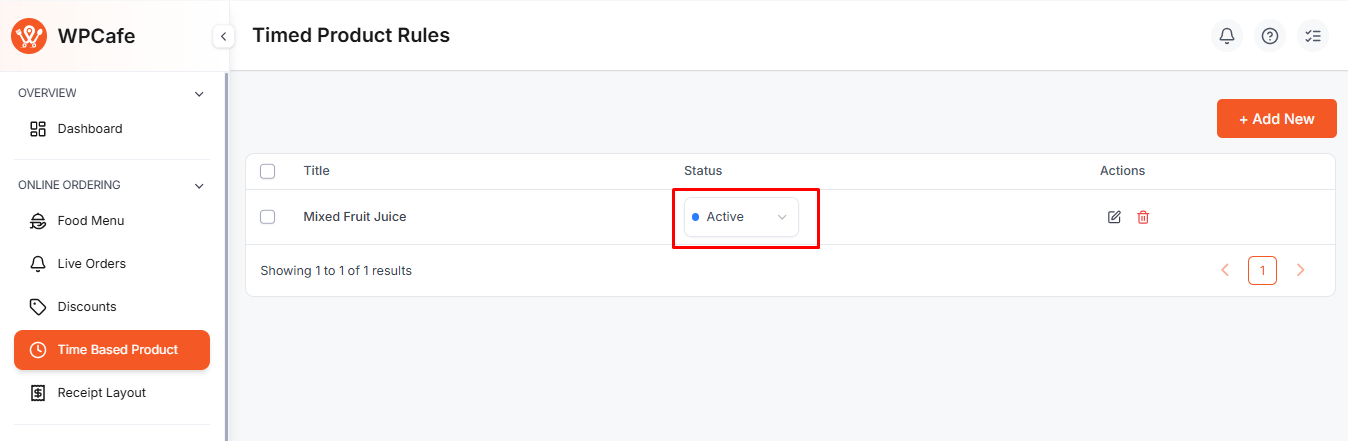
Task: Select all rules header checkbox
Action: tap(267, 171)
